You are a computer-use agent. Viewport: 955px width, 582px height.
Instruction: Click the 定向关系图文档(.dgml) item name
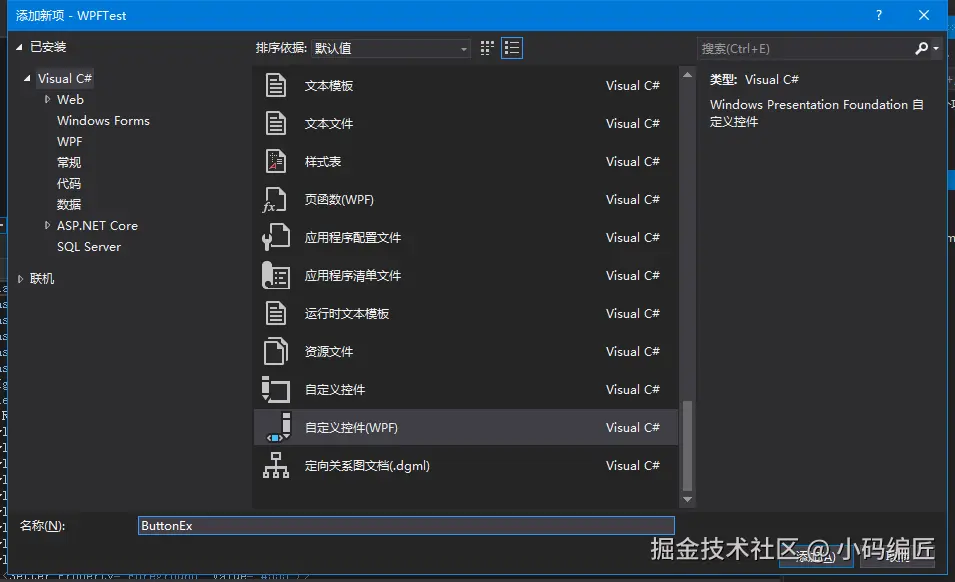367,466
